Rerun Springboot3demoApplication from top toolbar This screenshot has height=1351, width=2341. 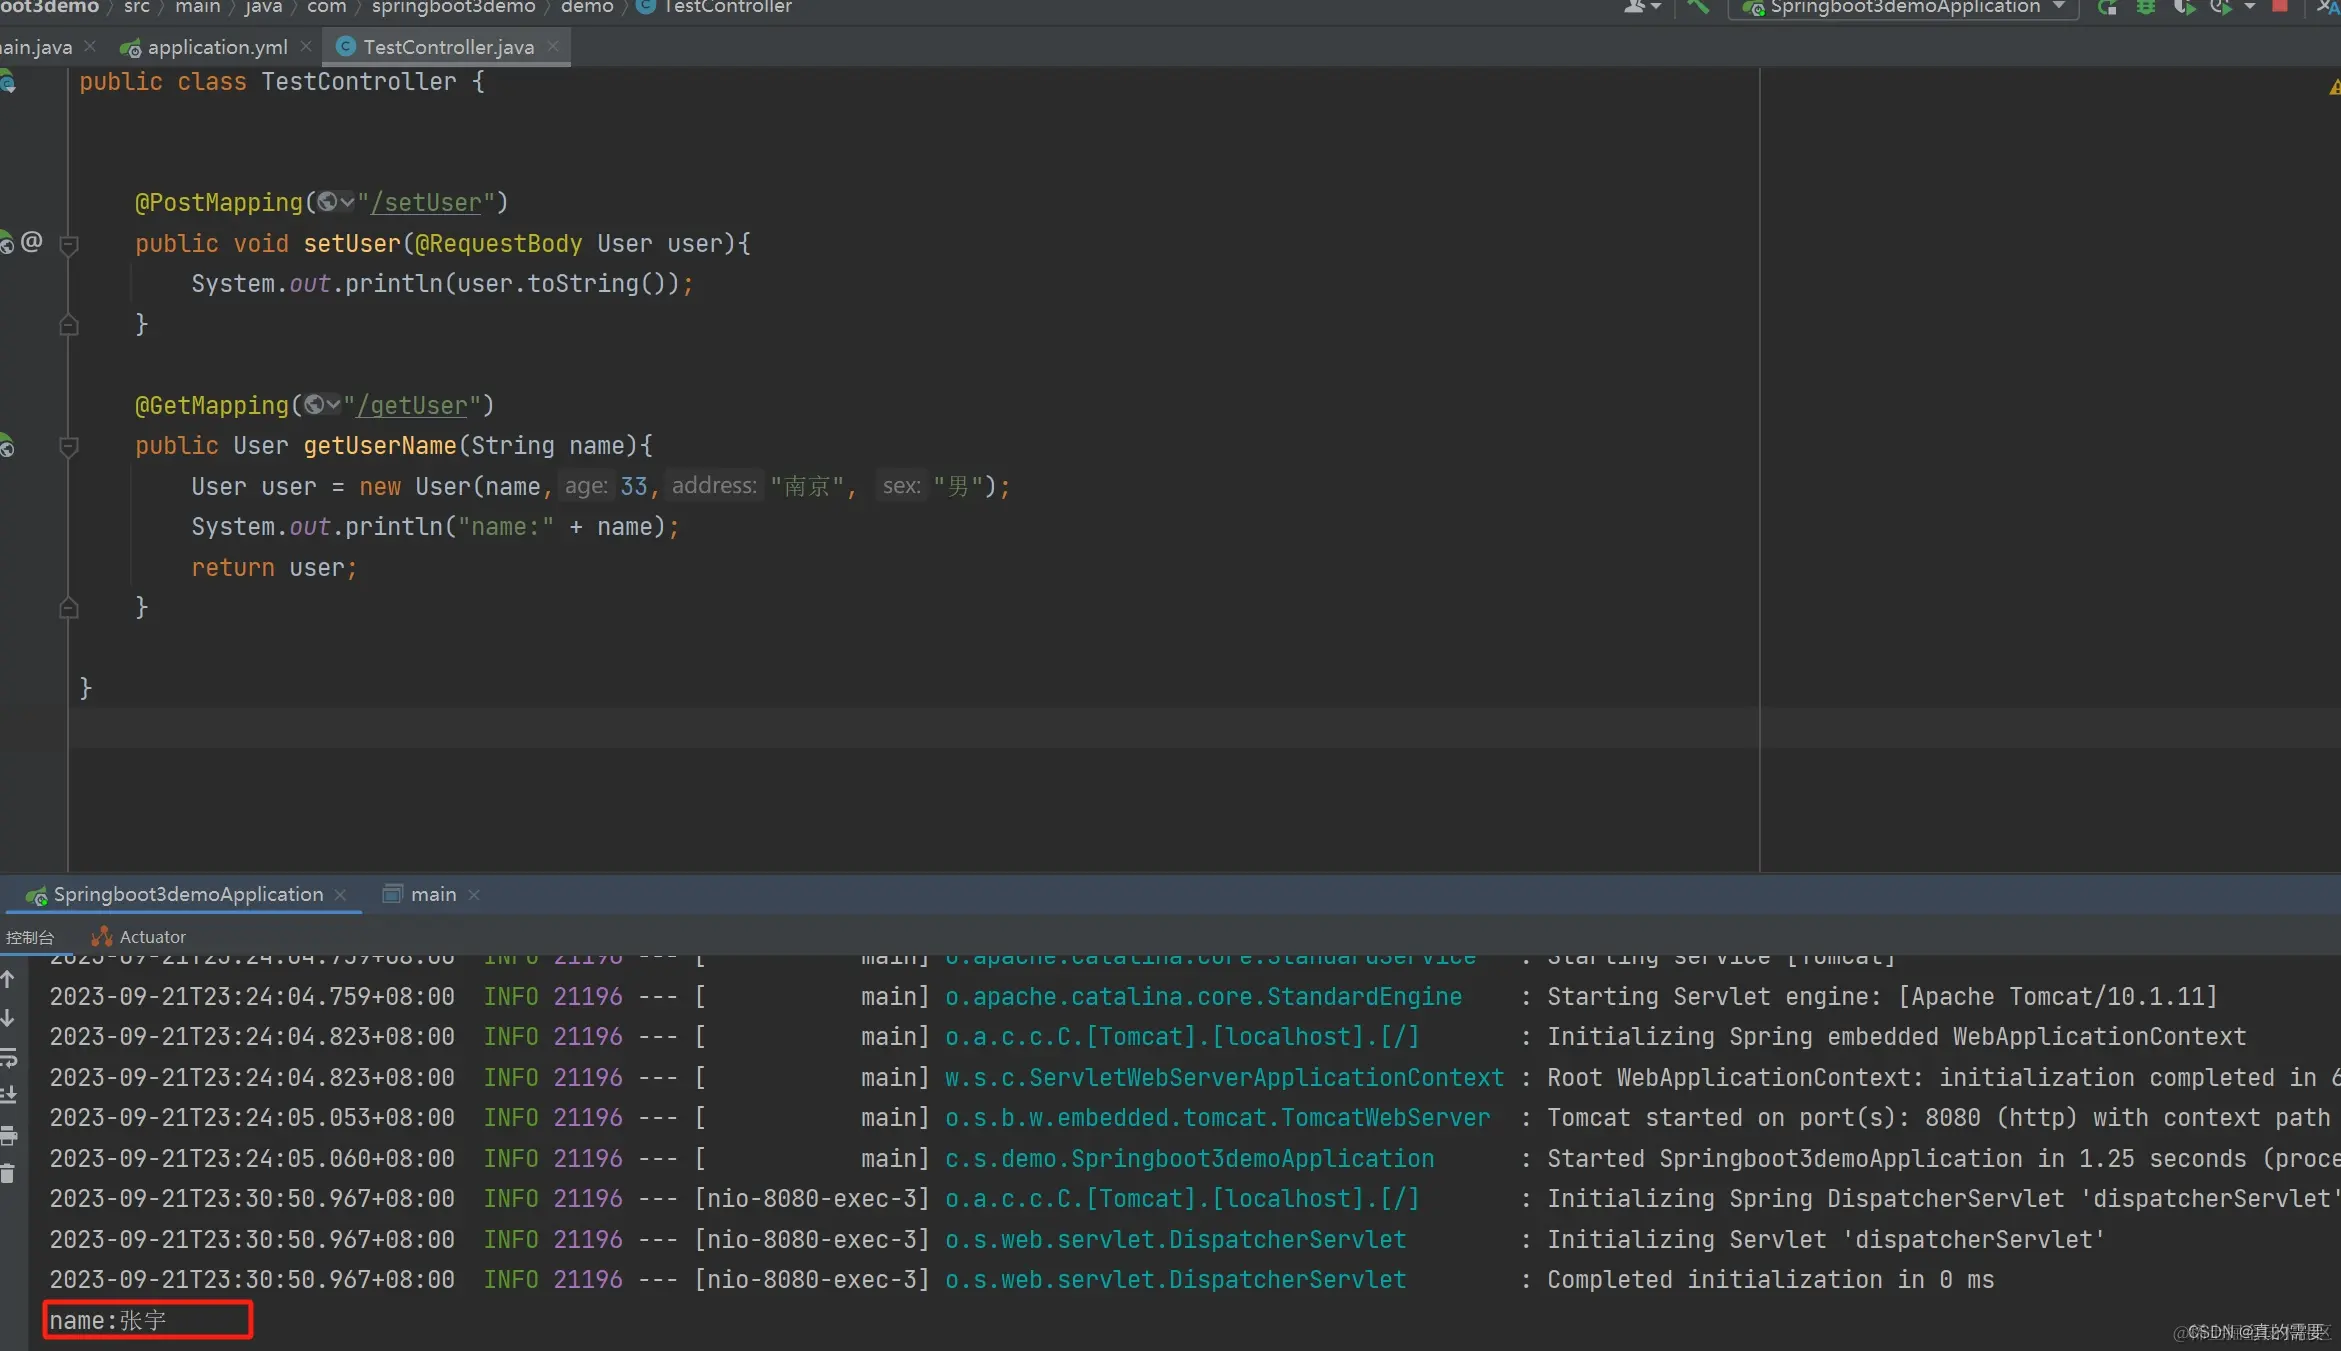[2107, 7]
